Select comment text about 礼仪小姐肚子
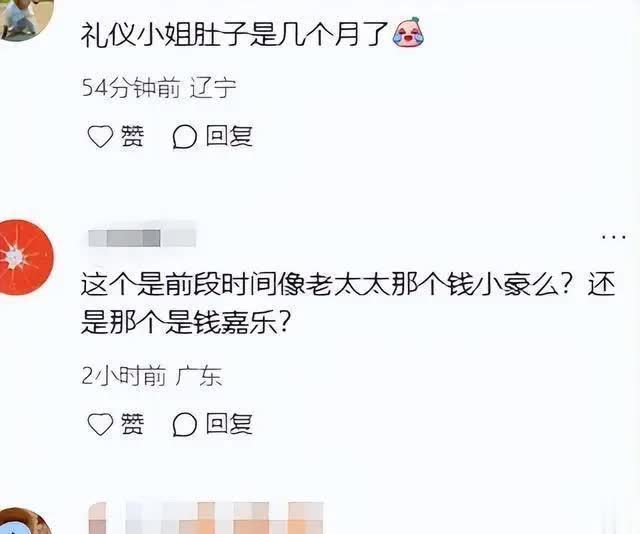 point(234,34)
